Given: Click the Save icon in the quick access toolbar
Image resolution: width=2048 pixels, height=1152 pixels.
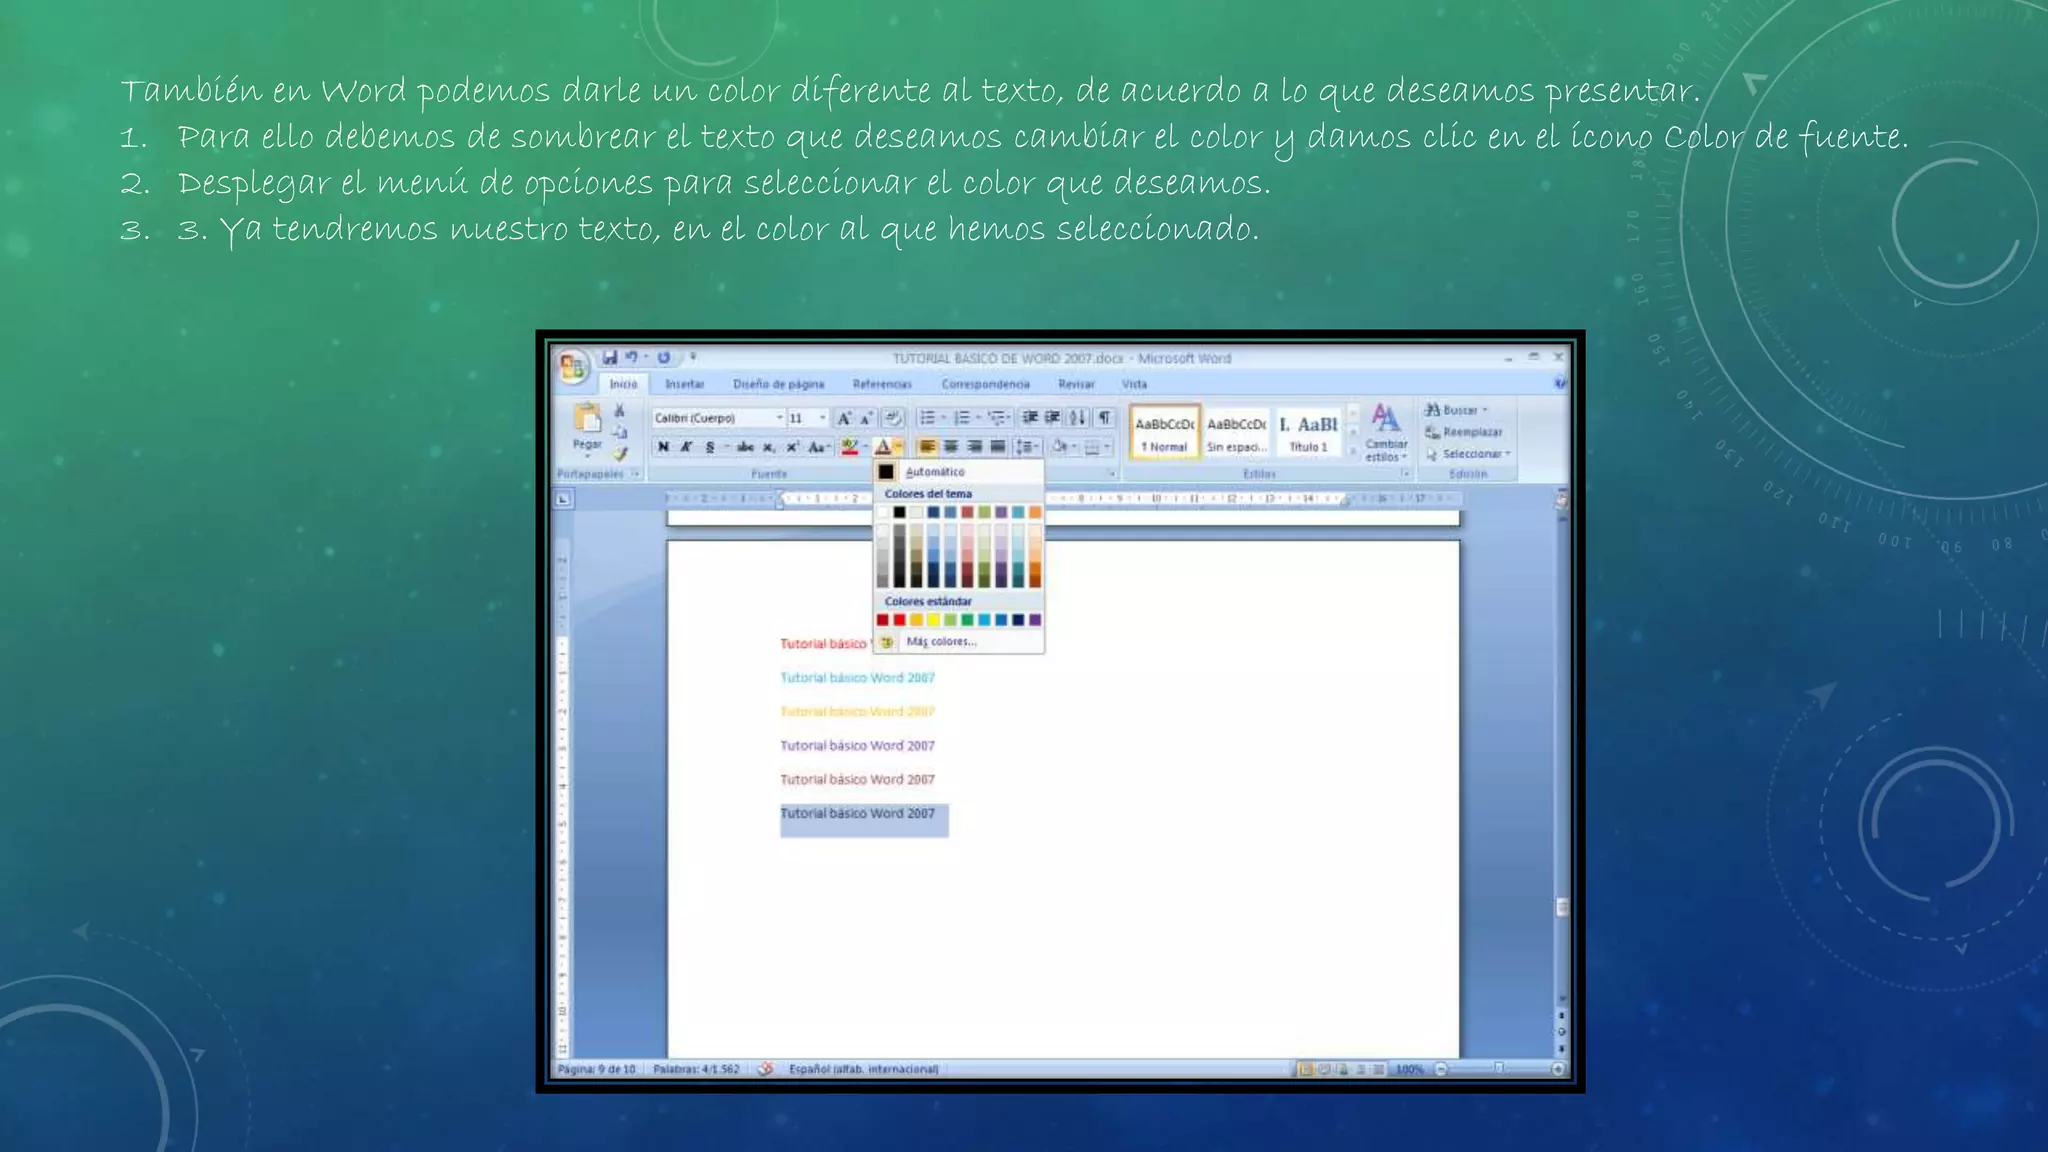Looking at the screenshot, I should click(x=609, y=357).
